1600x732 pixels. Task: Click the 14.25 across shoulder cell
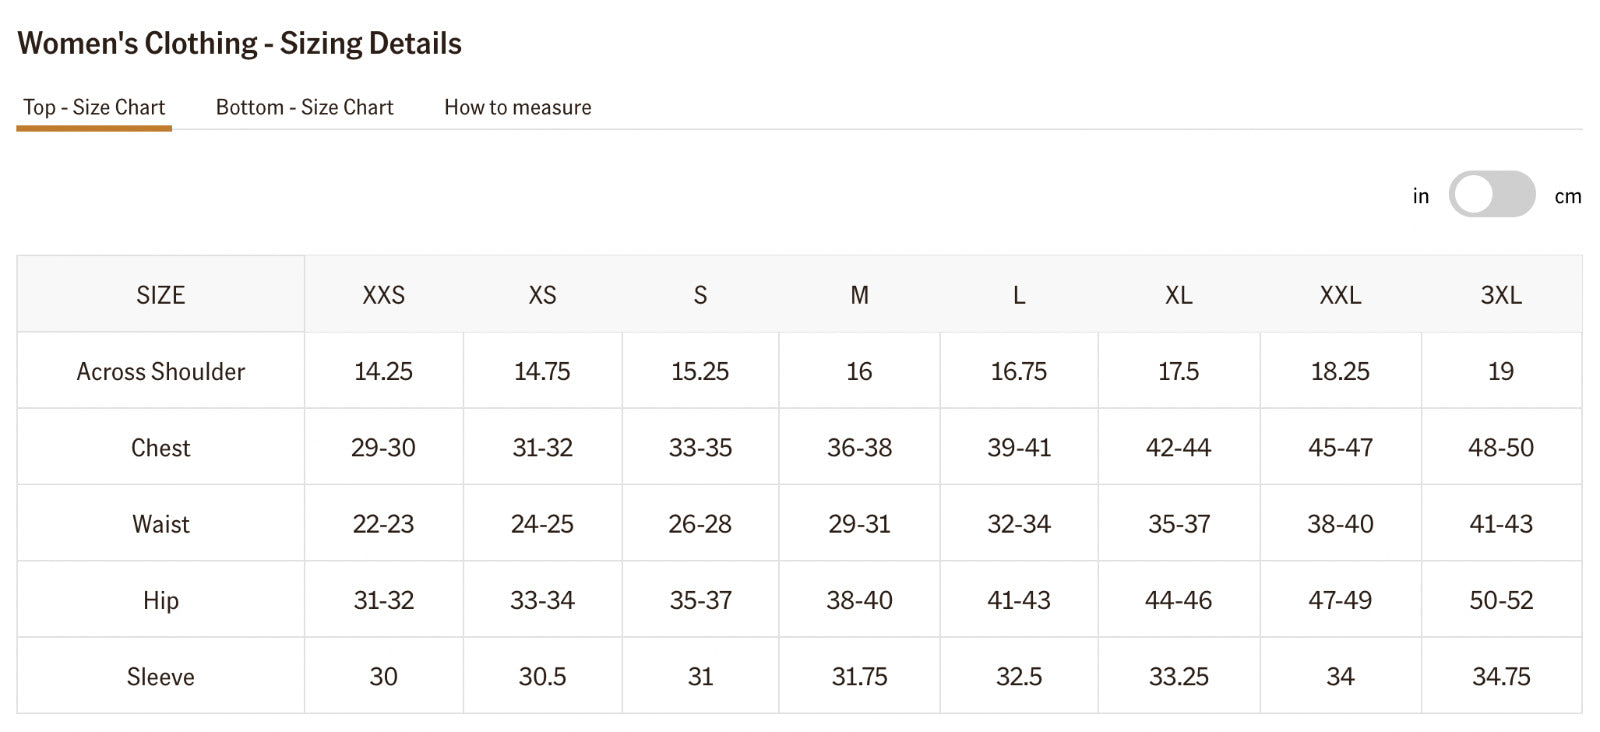[383, 371]
